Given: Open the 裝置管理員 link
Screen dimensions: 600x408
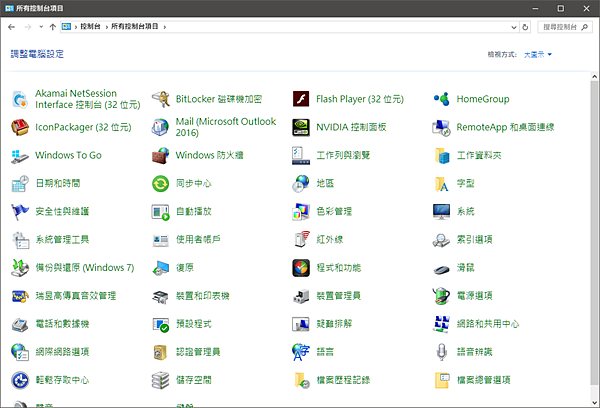Looking at the screenshot, I should [x=339, y=296].
